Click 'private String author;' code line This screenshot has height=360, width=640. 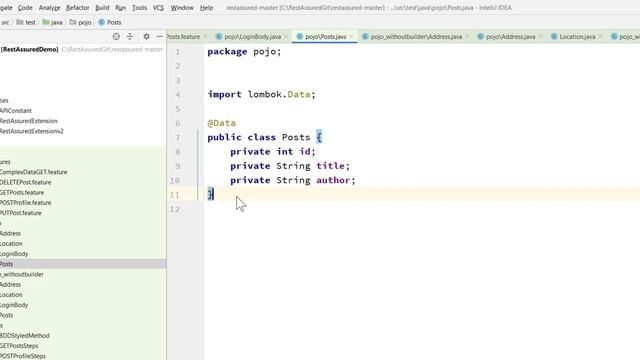[293, 180]
